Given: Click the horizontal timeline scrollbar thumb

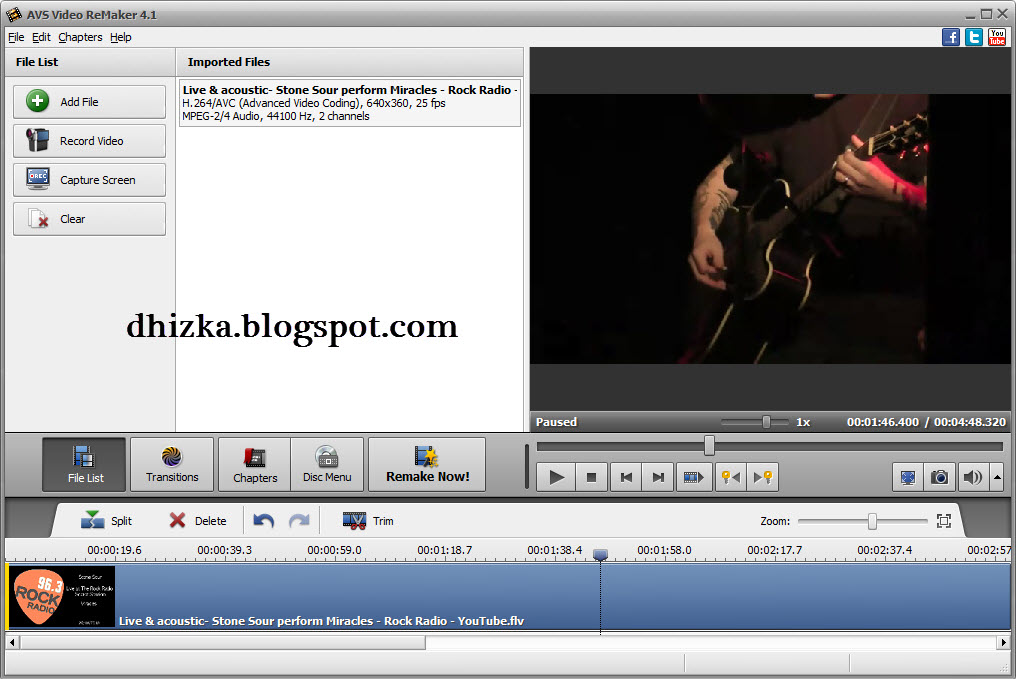Looking at the screenshot, I should tap(223, 643).
